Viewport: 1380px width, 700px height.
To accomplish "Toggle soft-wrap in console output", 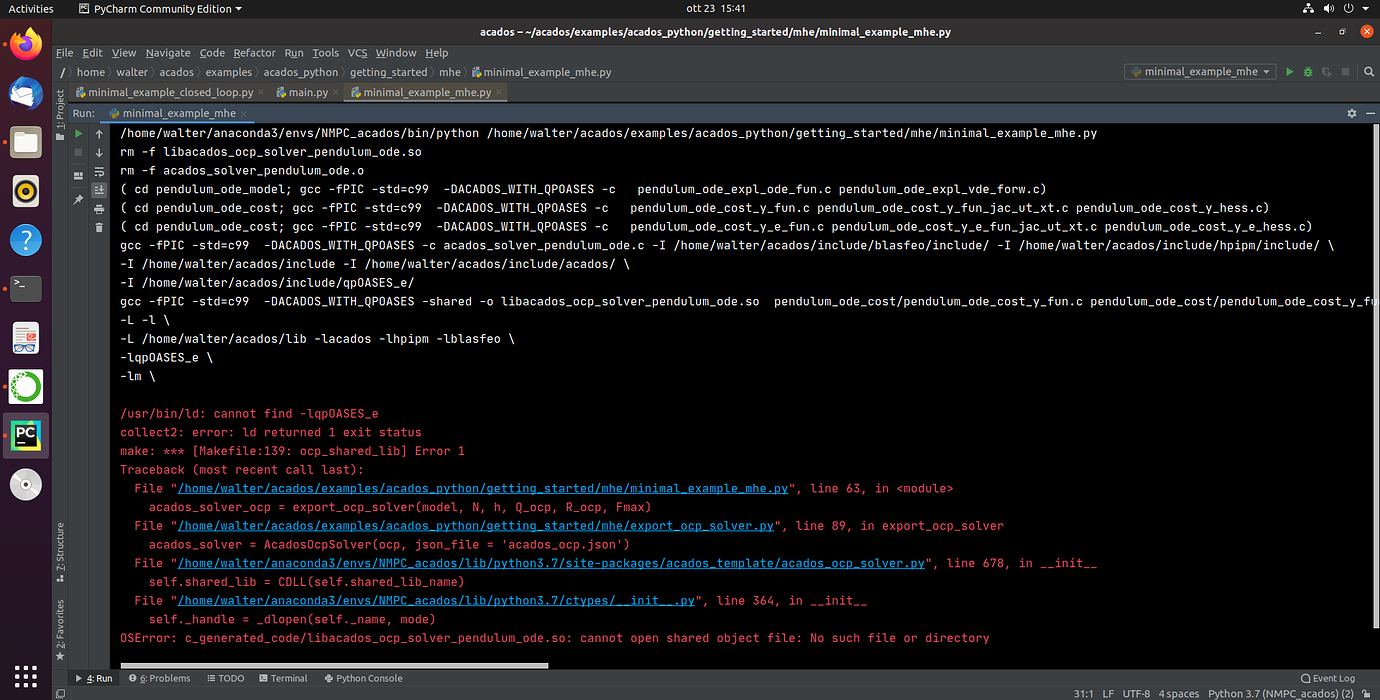I will pyautogui.click(x=99, y=171).
